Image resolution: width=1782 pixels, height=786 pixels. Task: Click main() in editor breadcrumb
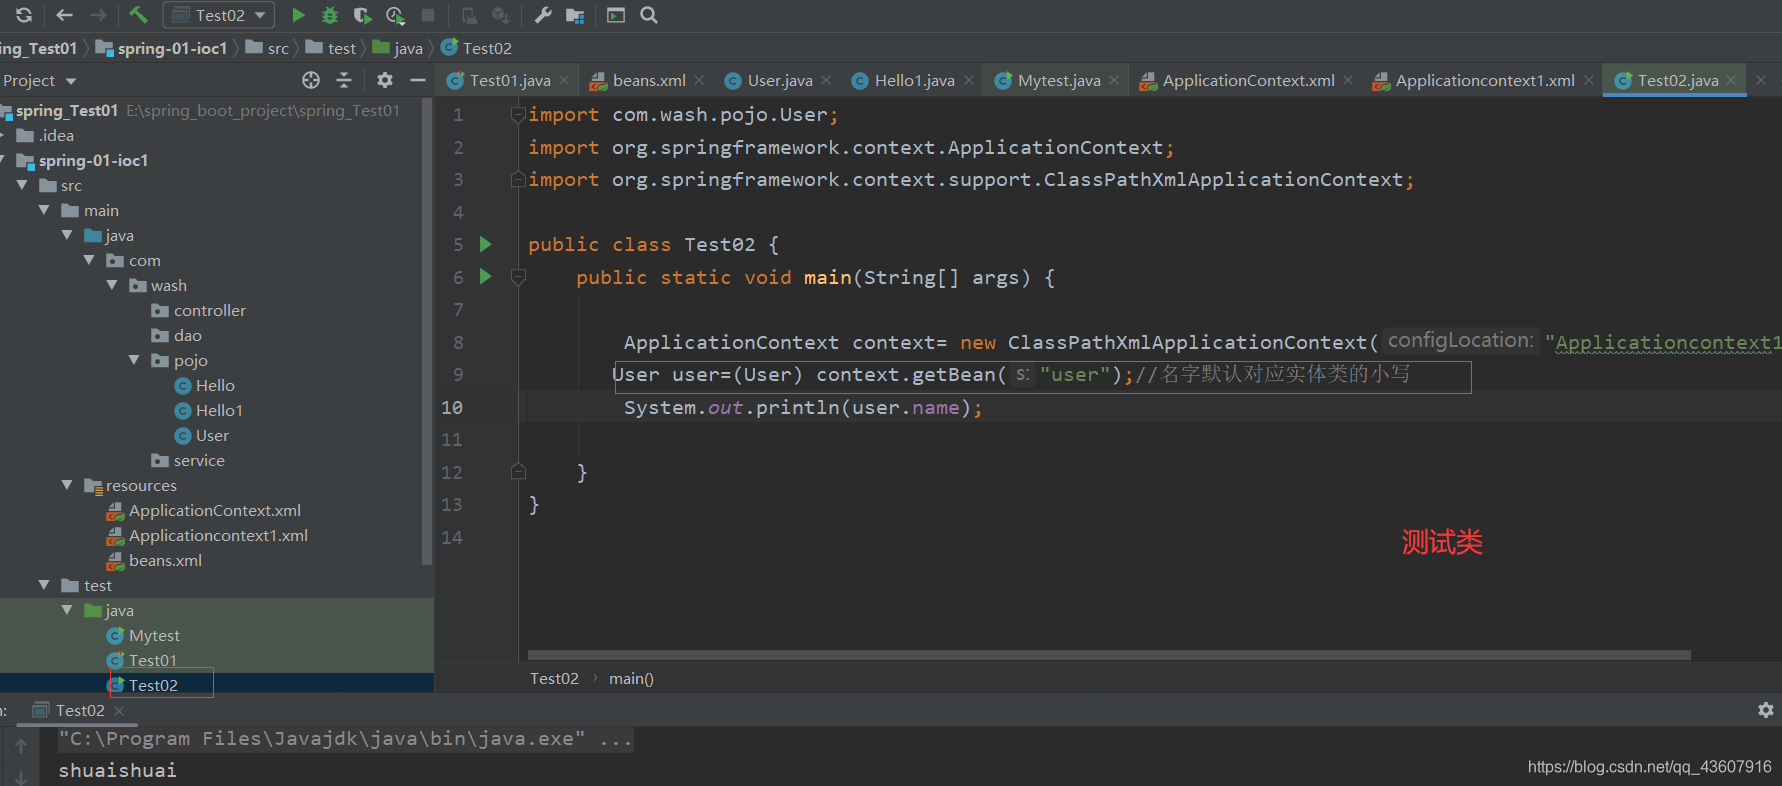[x=631, y=678]
